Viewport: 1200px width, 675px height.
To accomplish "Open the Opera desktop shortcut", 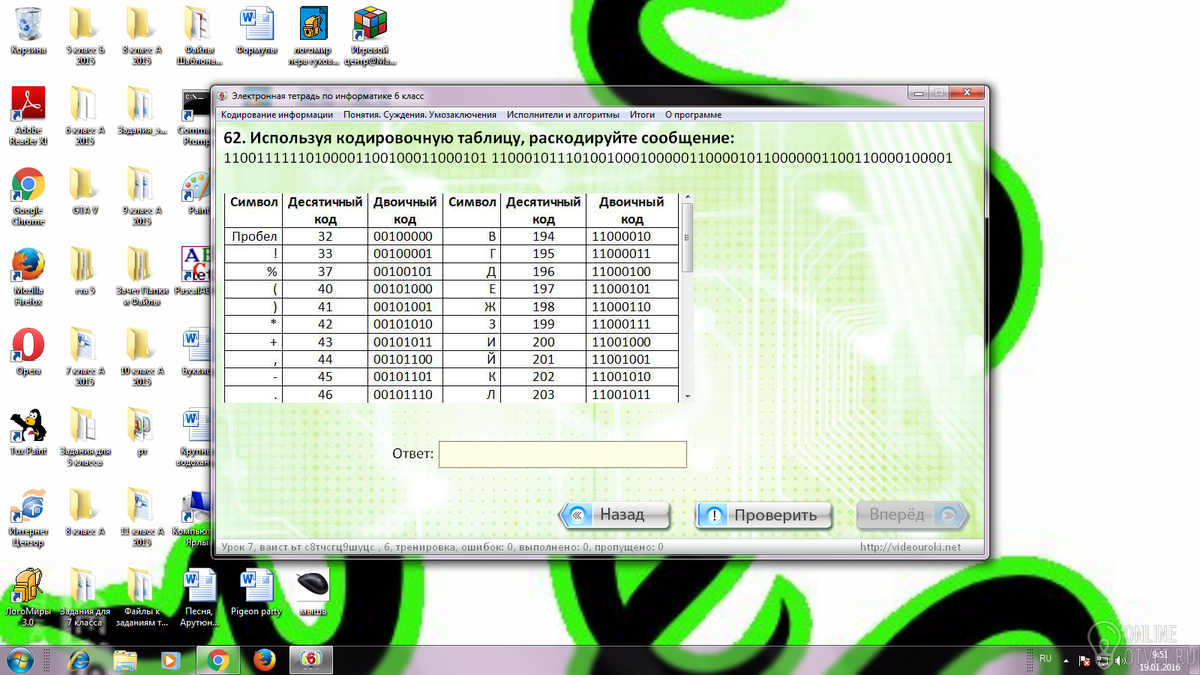I will coord(27,351).
